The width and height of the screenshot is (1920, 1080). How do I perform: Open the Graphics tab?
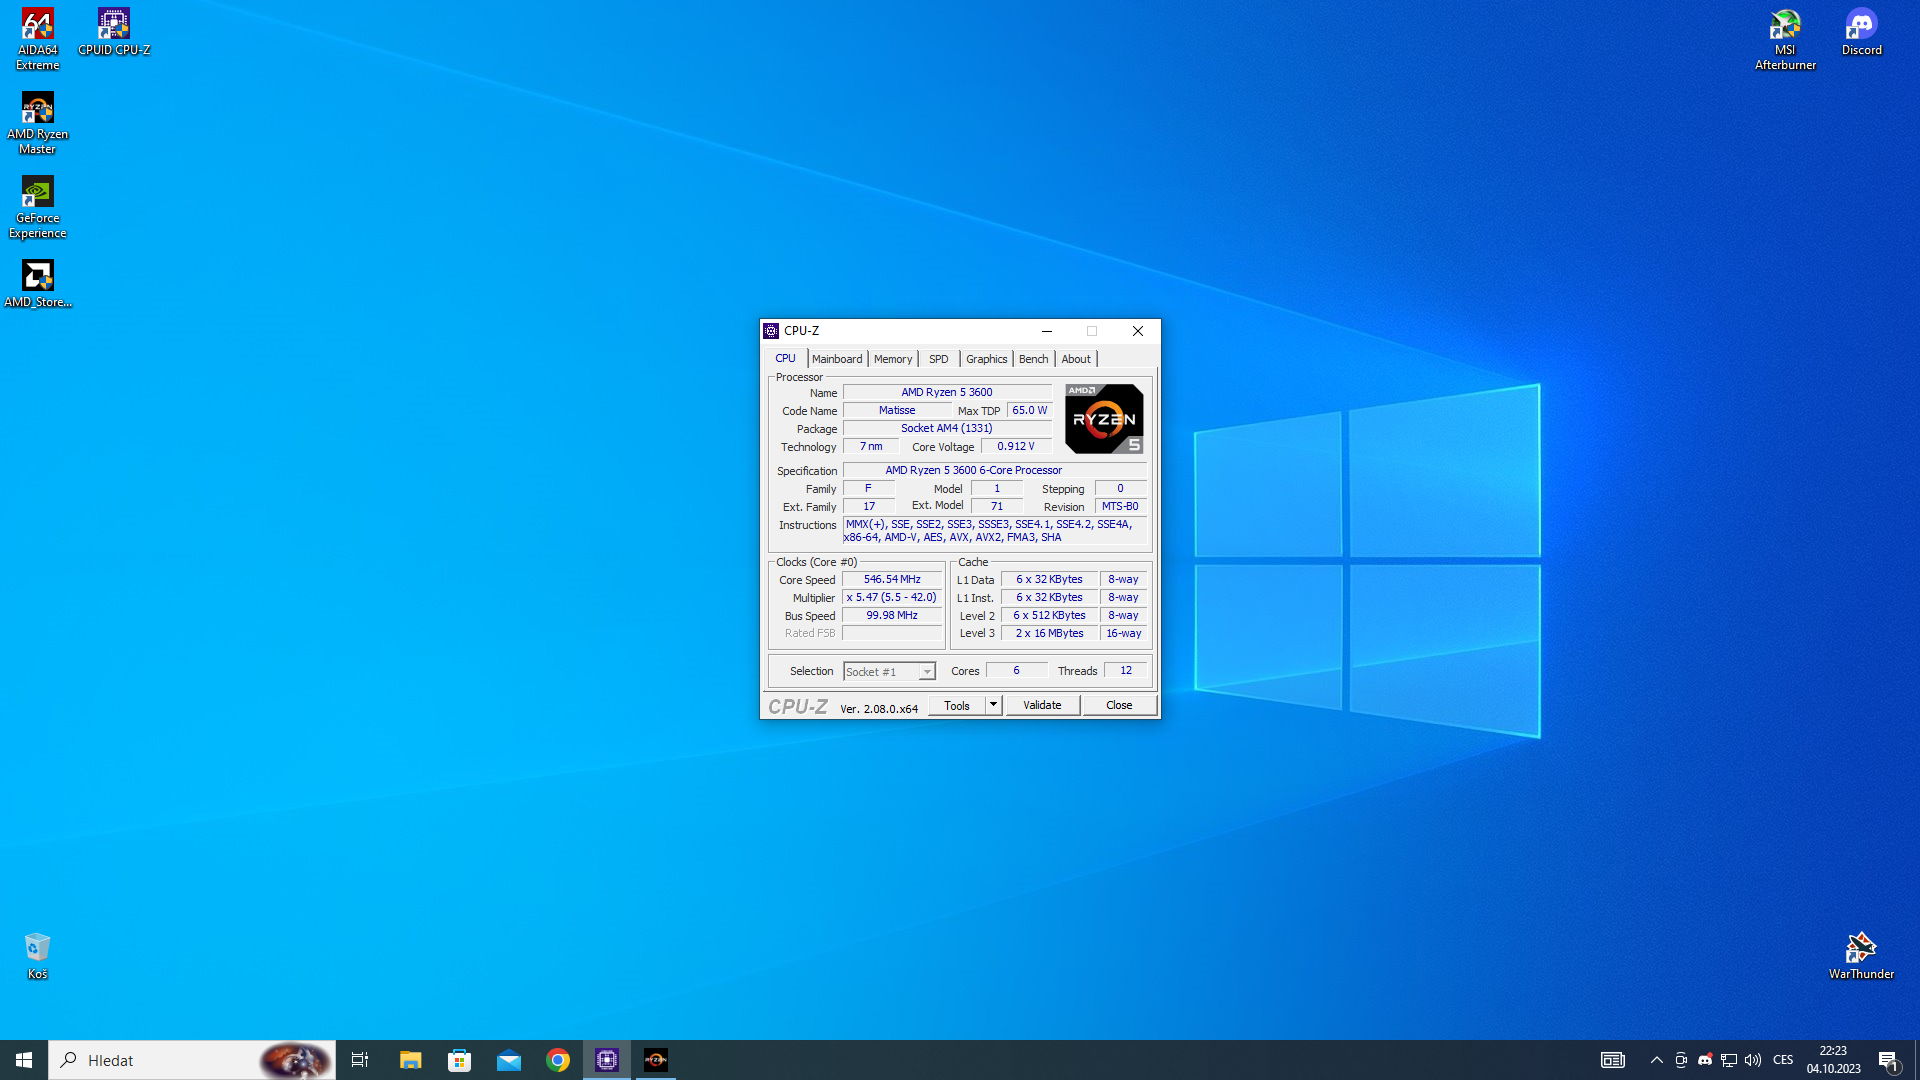coord(986,359)
